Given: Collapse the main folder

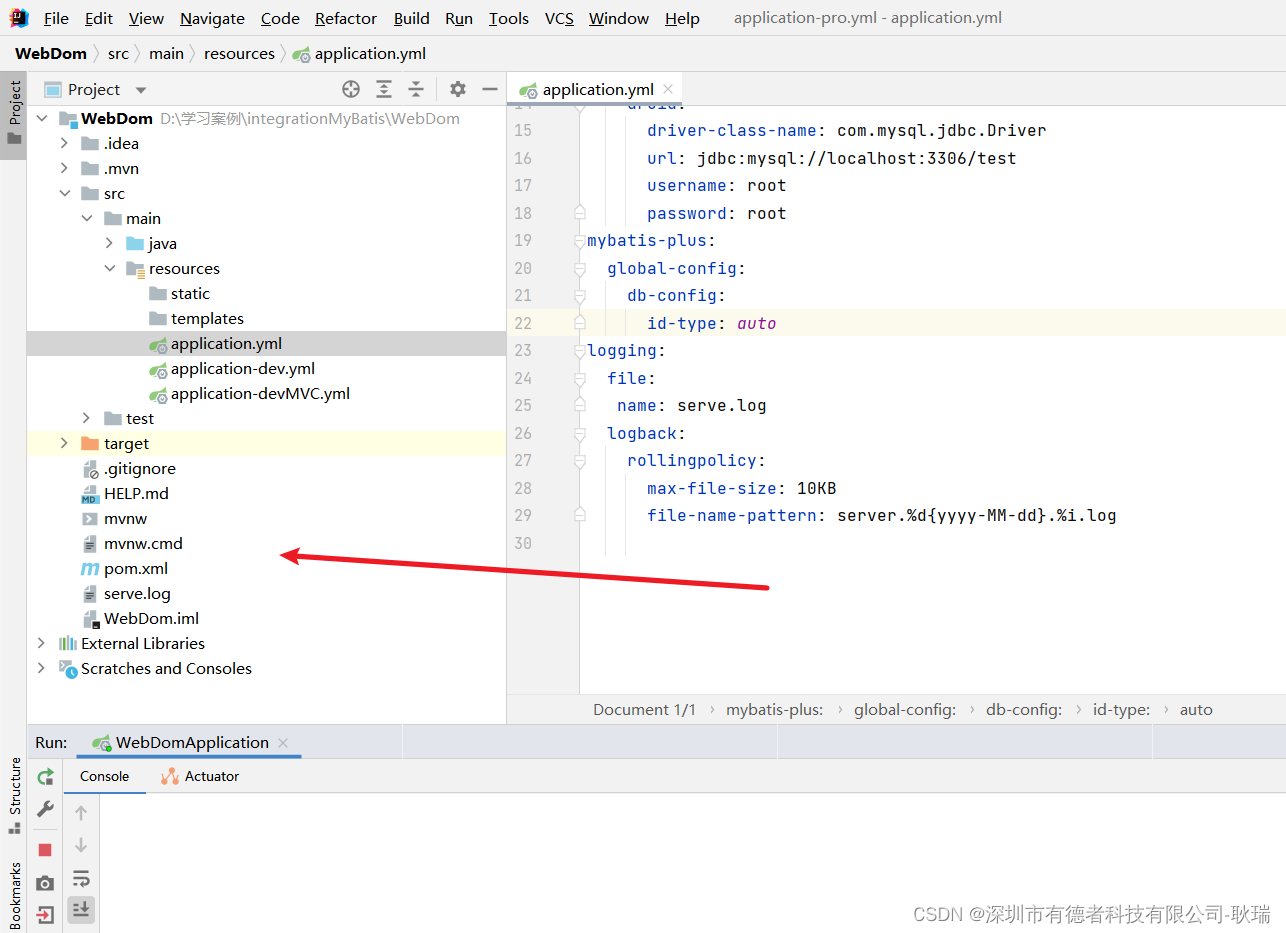Looking at the screenshot, I should (87, 218).
